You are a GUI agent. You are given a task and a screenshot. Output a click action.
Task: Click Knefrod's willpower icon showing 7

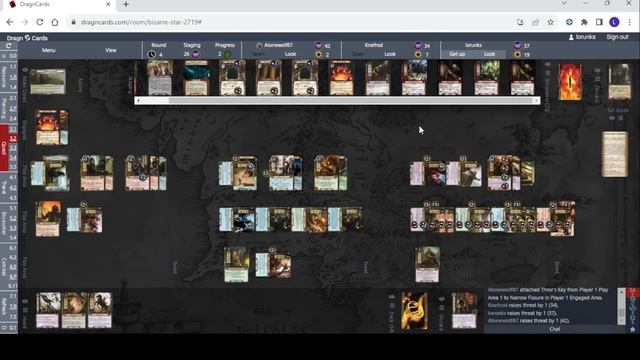coord(418,54)
